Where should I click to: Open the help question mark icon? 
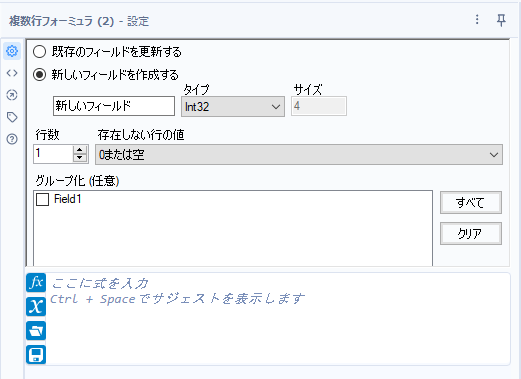coord(12,139)
